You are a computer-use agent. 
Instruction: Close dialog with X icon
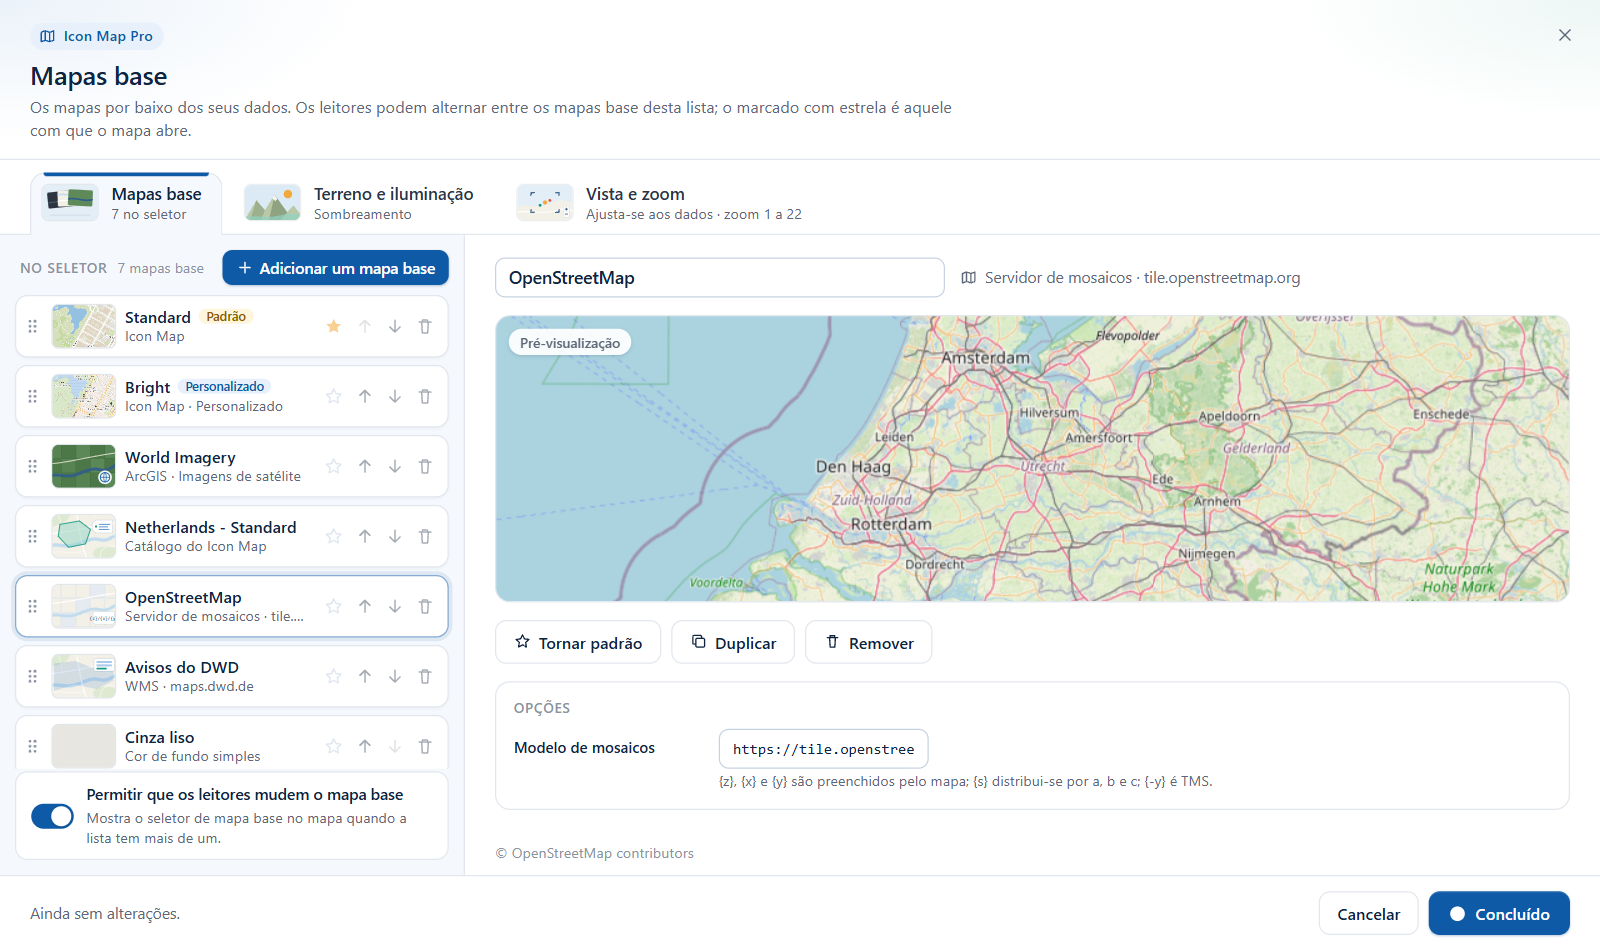[1565, 35]
